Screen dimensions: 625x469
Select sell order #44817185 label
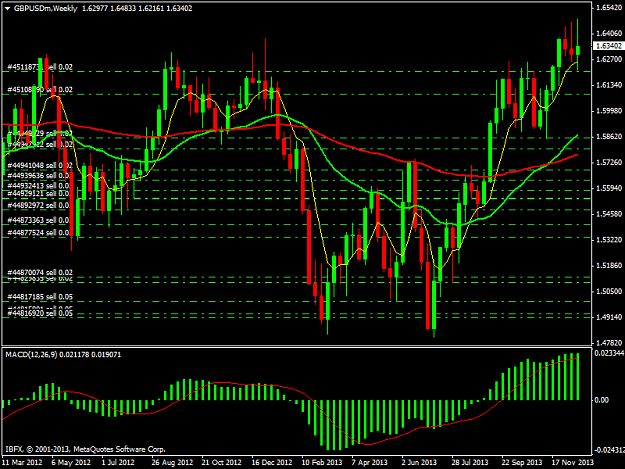40,297
